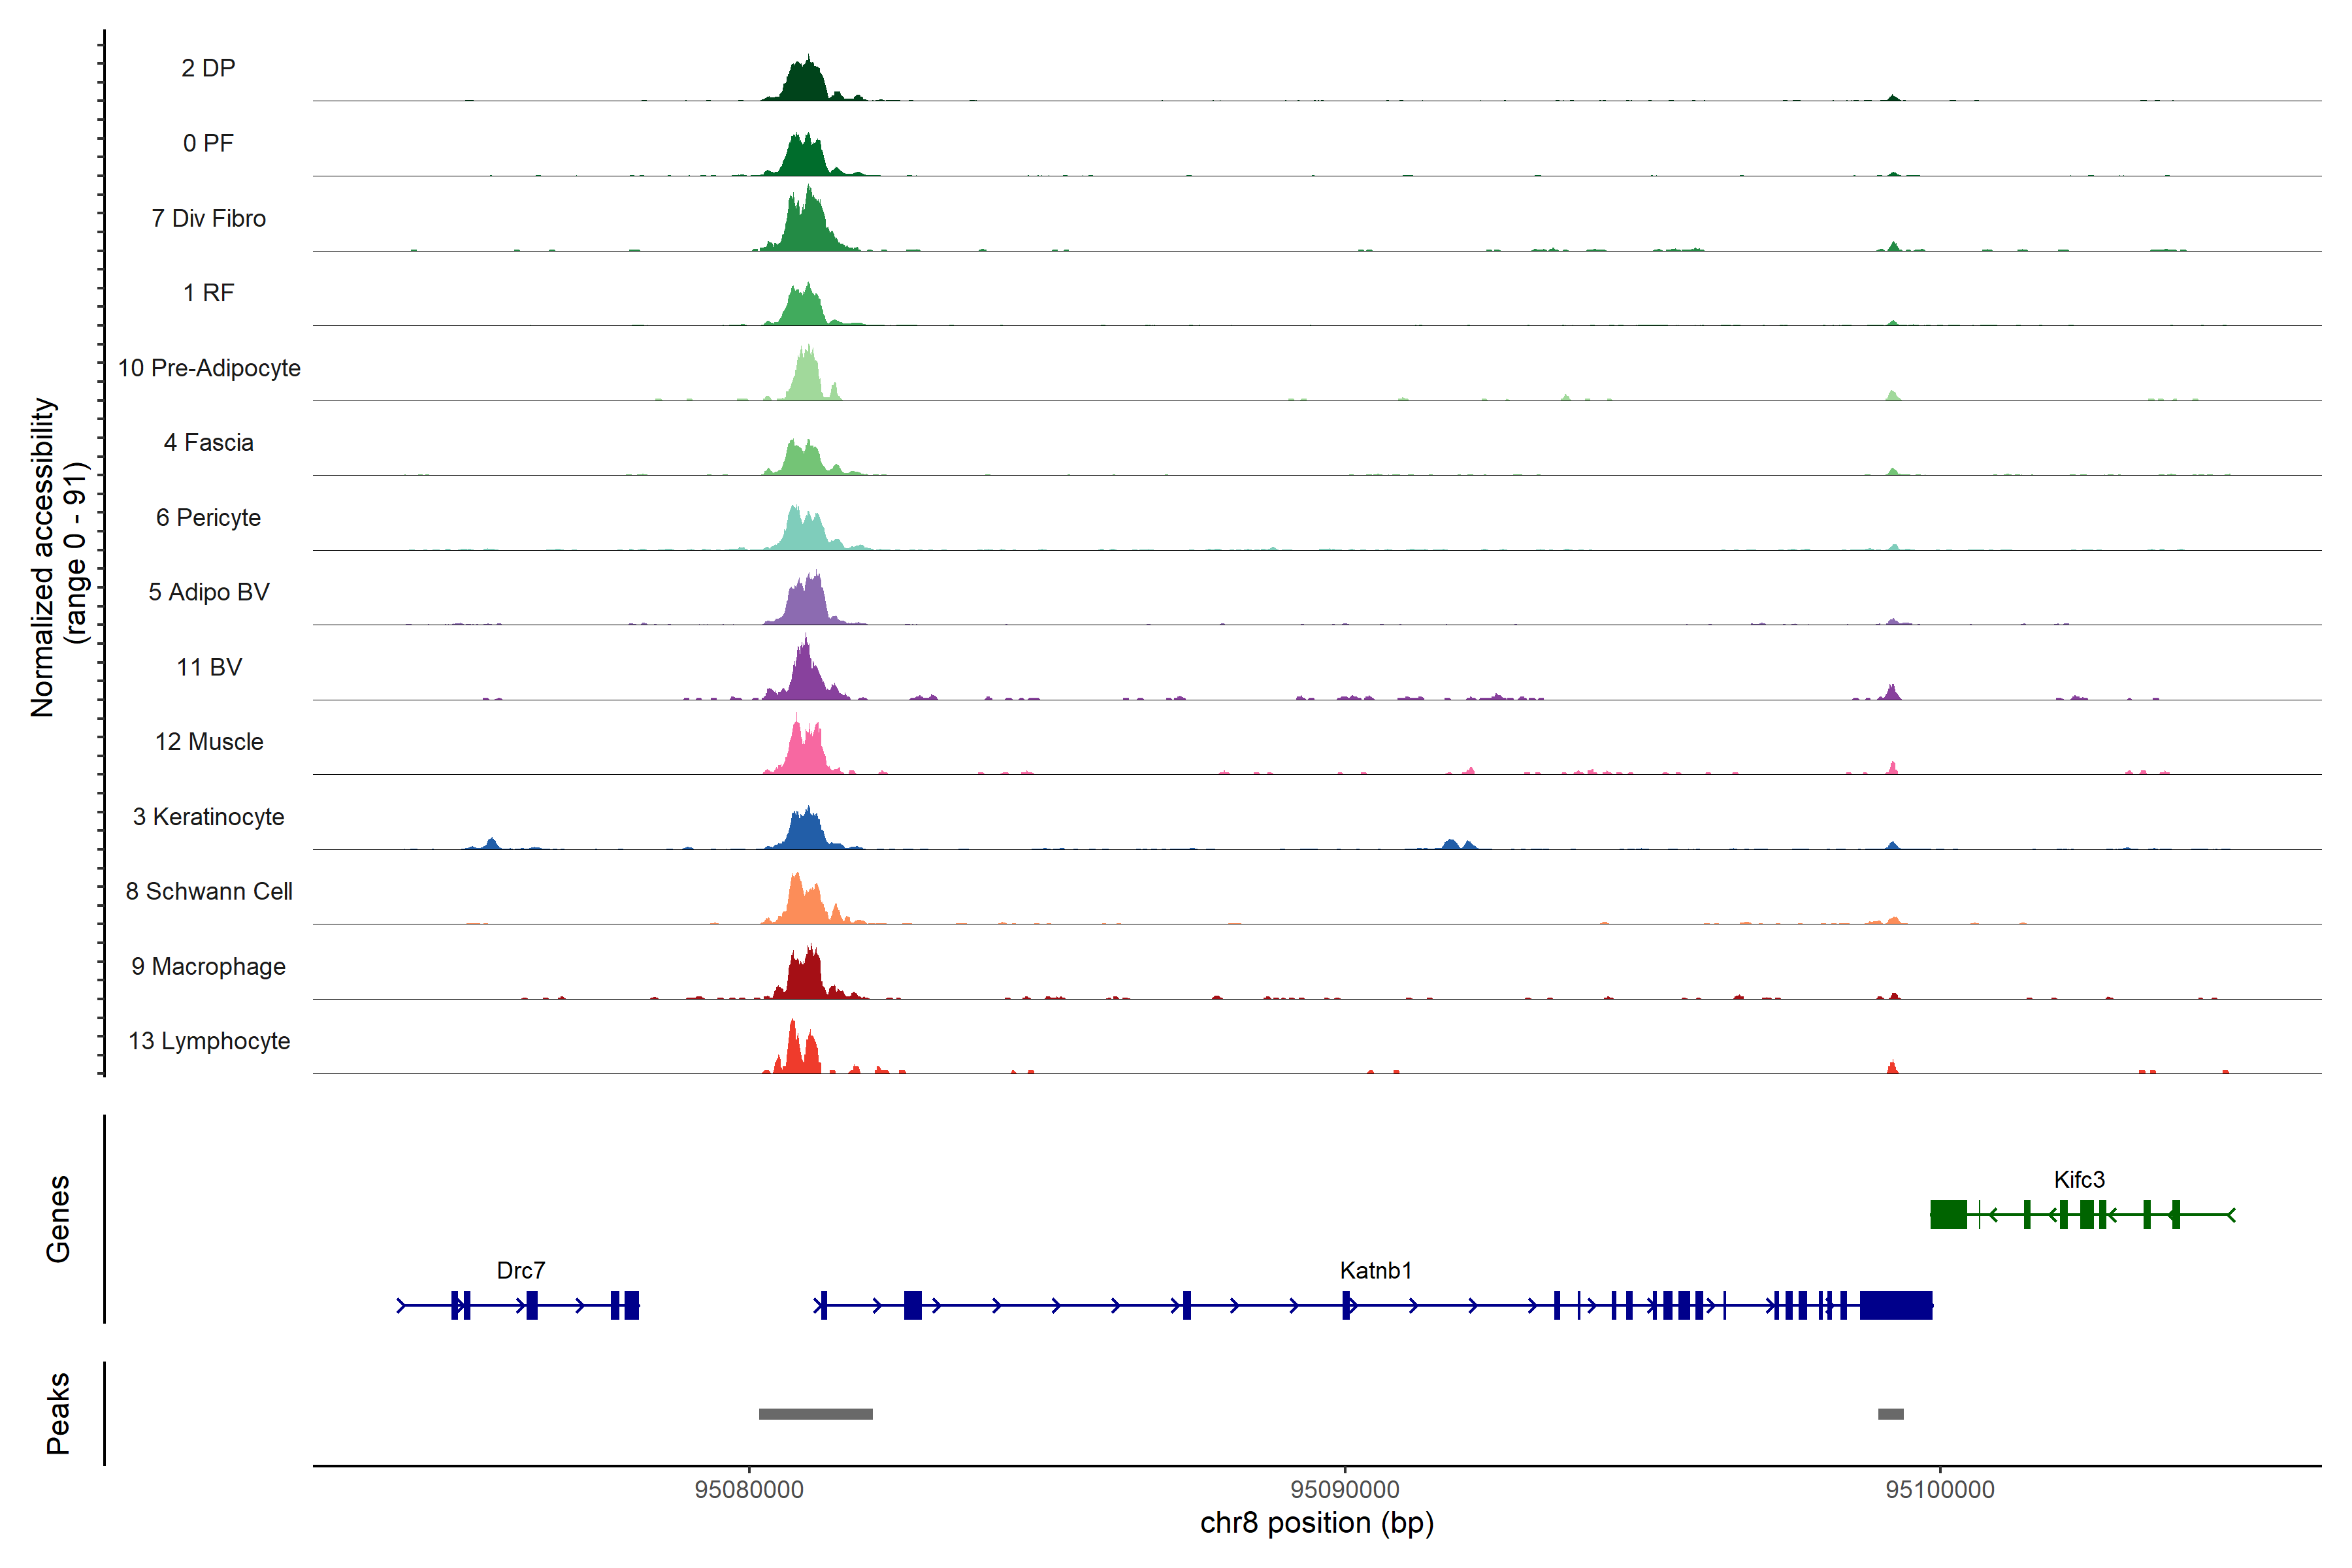Click the 13 Lymphocyte track label
This screenshot has height=1568, width=2352.
(x=209, y=1041)
